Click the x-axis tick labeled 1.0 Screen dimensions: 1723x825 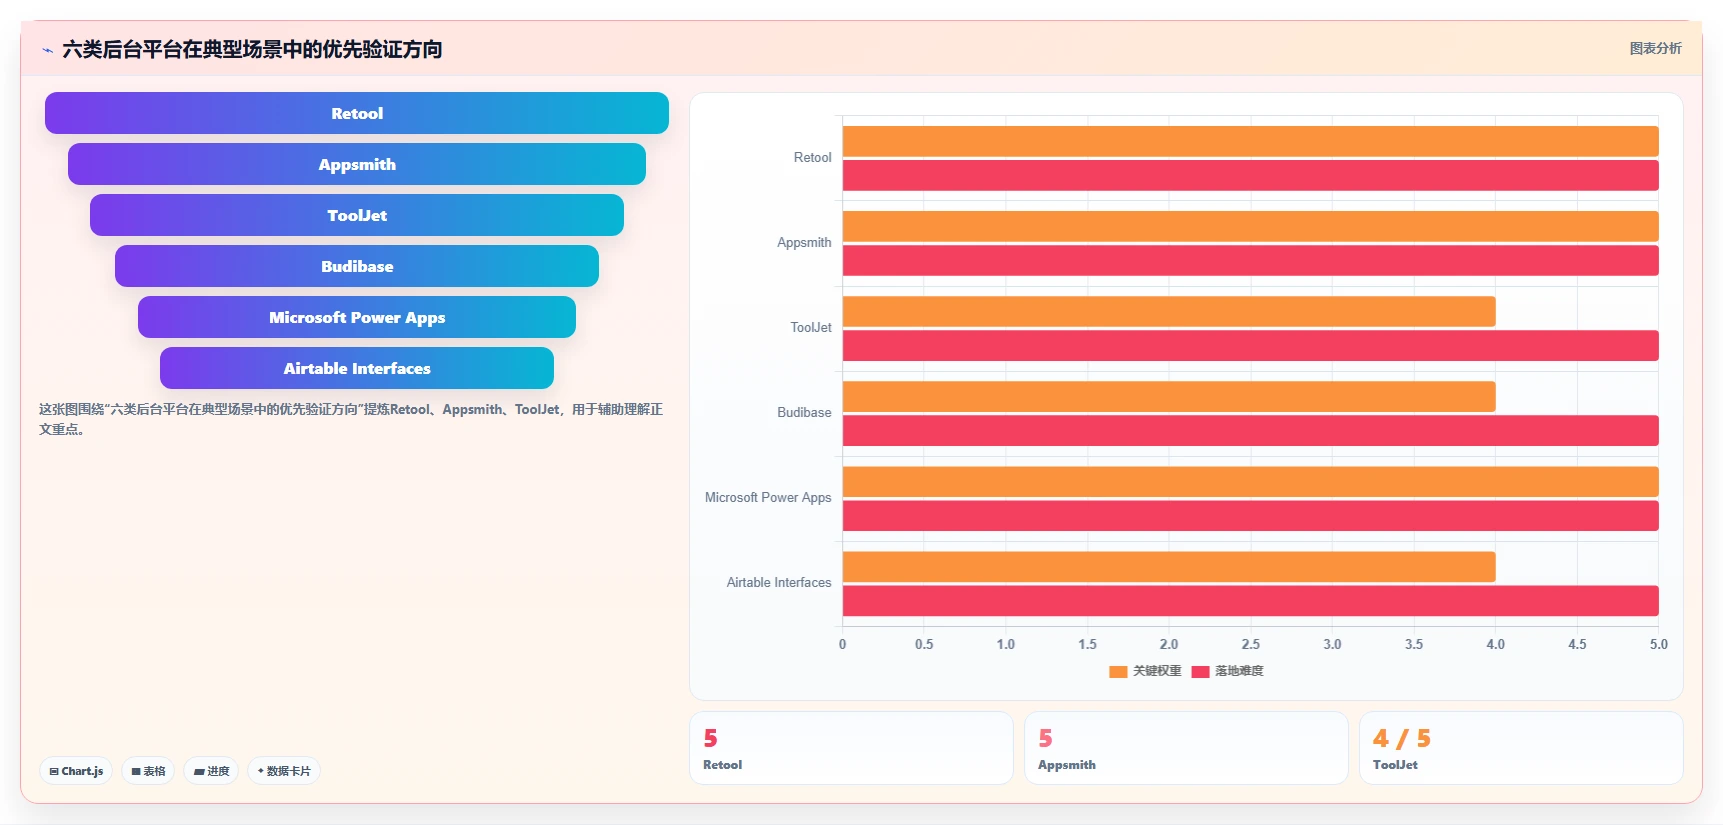coord(1006,645)
